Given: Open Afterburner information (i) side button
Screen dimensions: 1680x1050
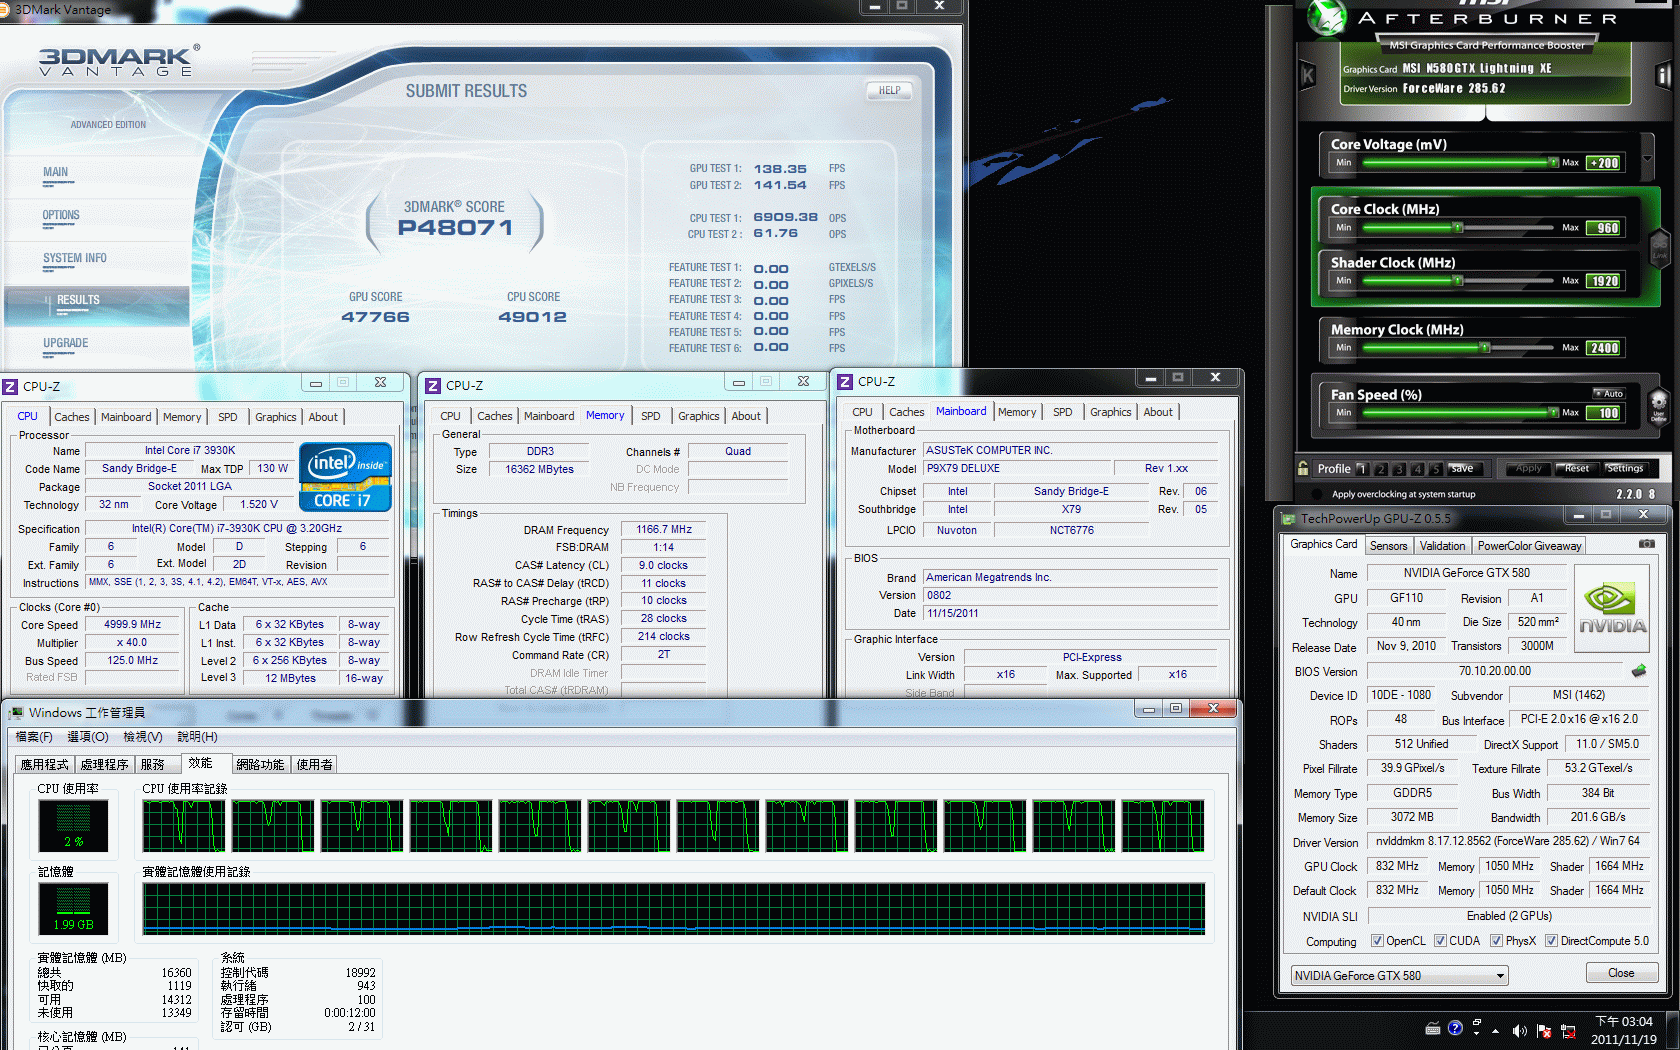Looking at the screenshot, I should click(x=1663, y=75).
